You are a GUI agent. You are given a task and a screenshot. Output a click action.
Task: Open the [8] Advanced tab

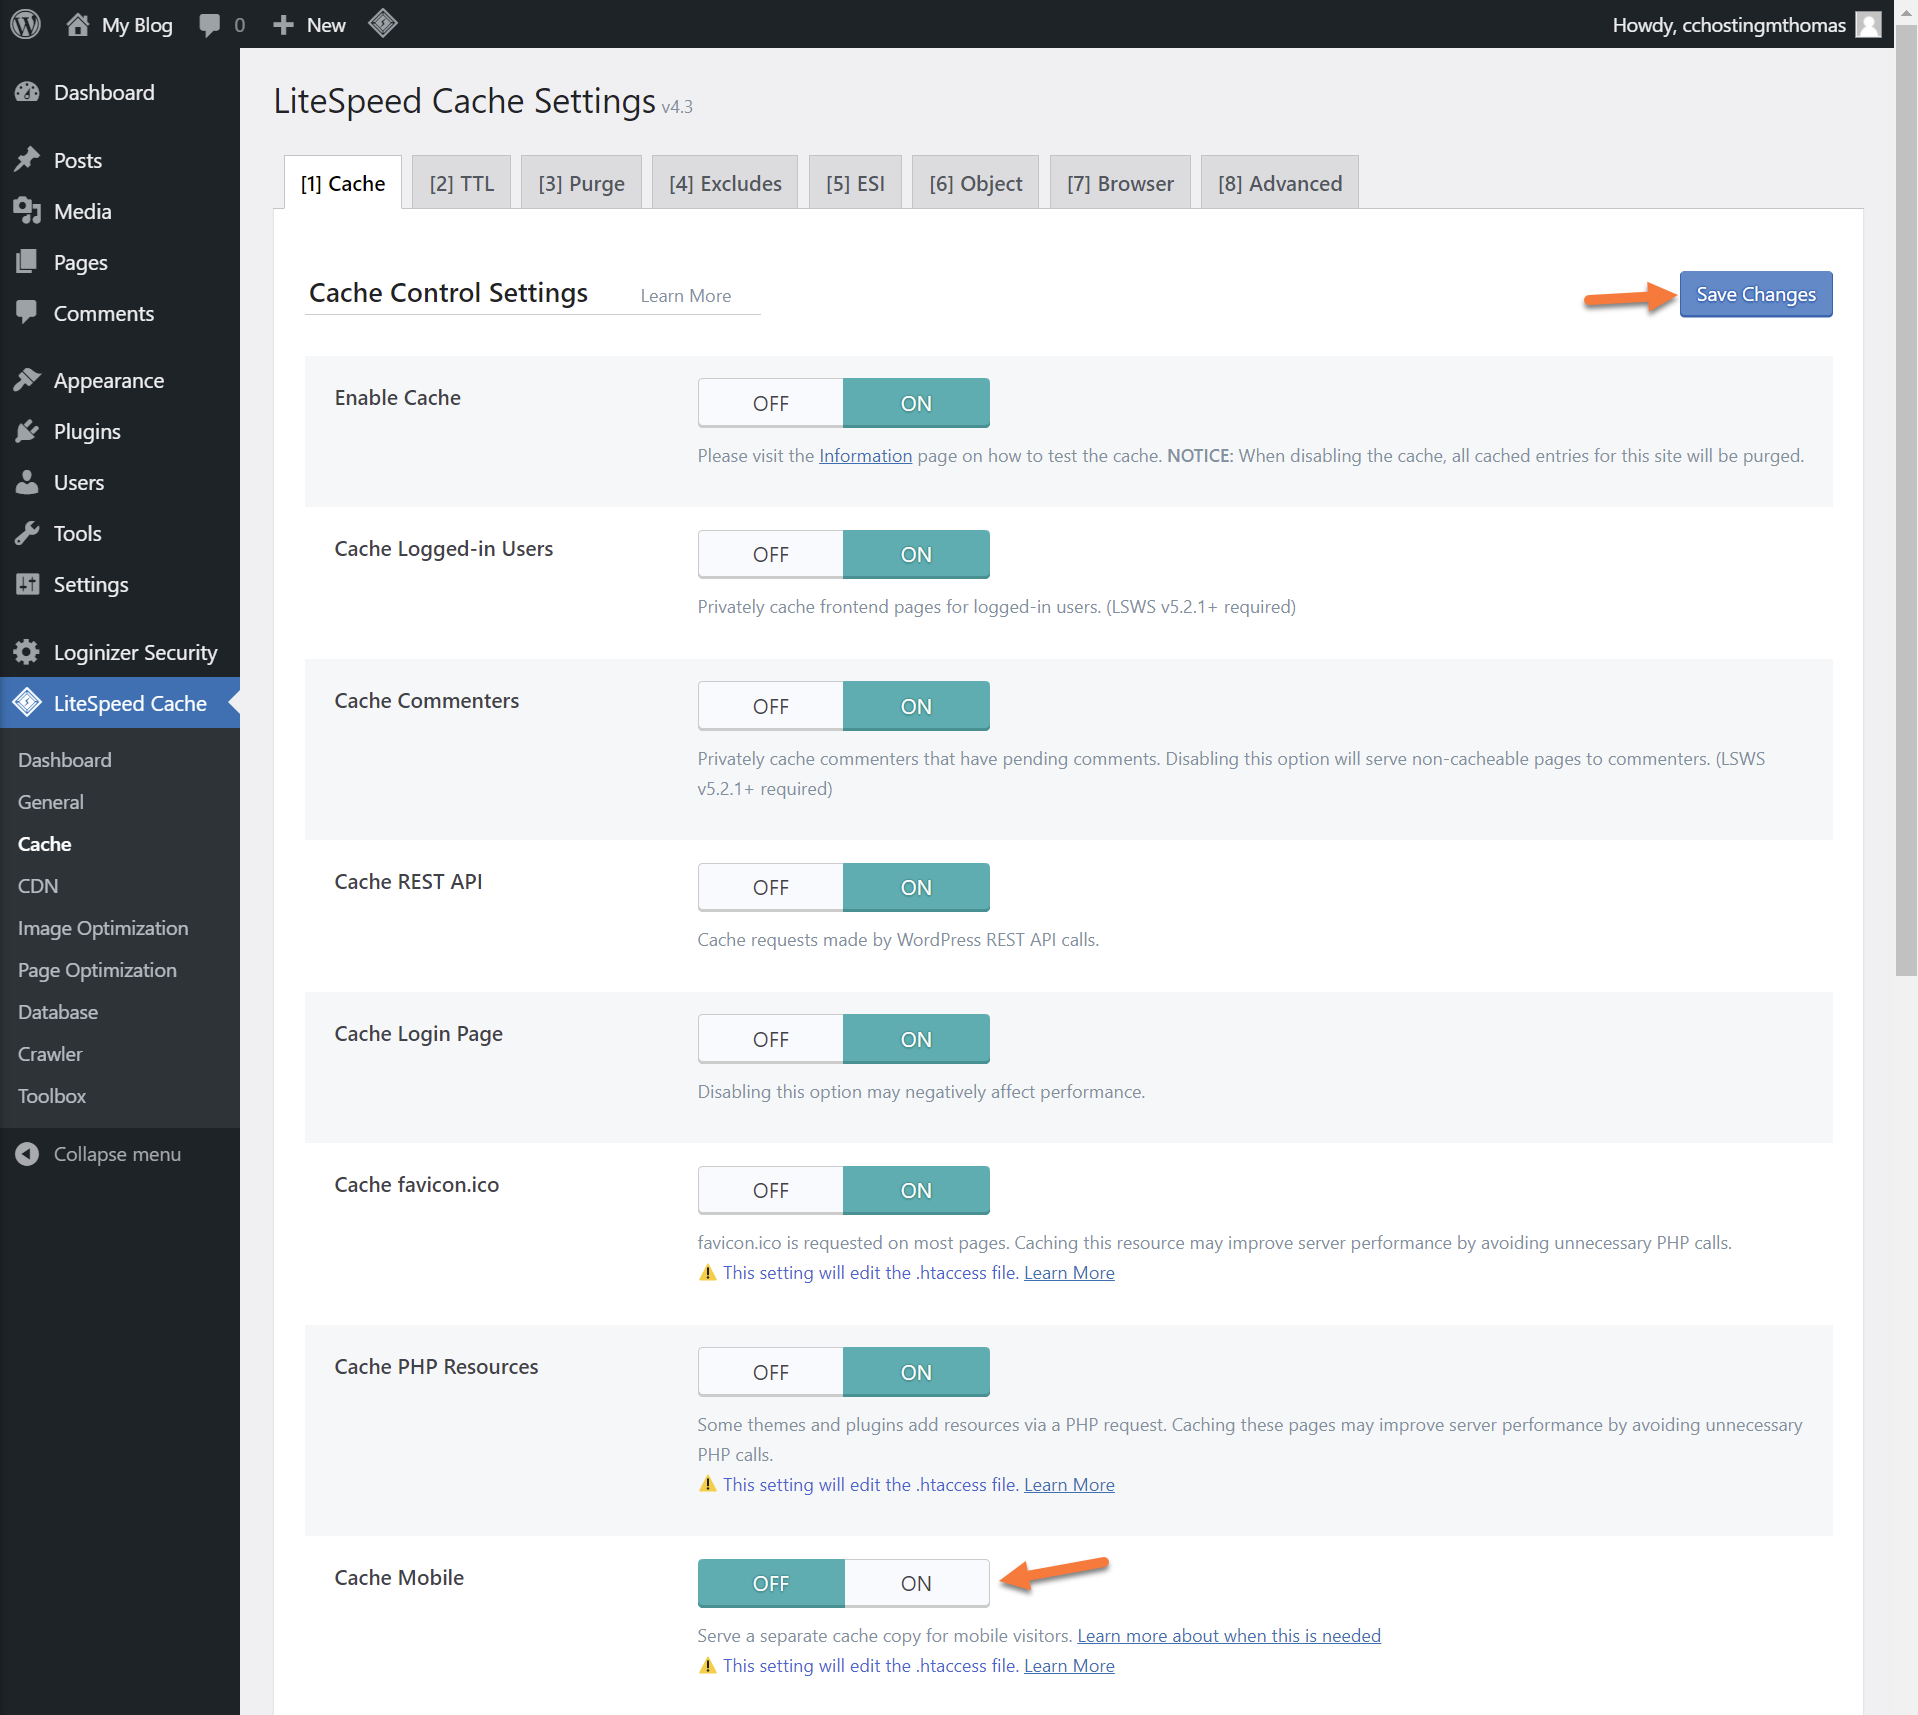click(x=1279, y=183)
